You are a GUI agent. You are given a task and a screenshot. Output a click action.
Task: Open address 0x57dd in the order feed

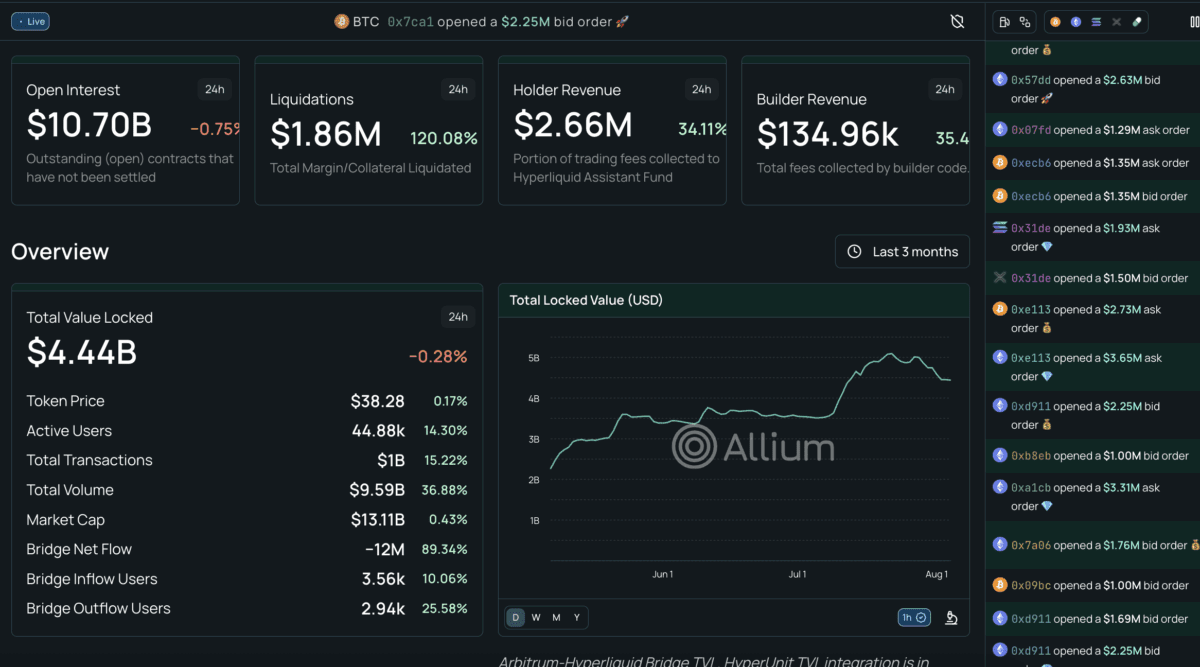[x=1031, y=80]
